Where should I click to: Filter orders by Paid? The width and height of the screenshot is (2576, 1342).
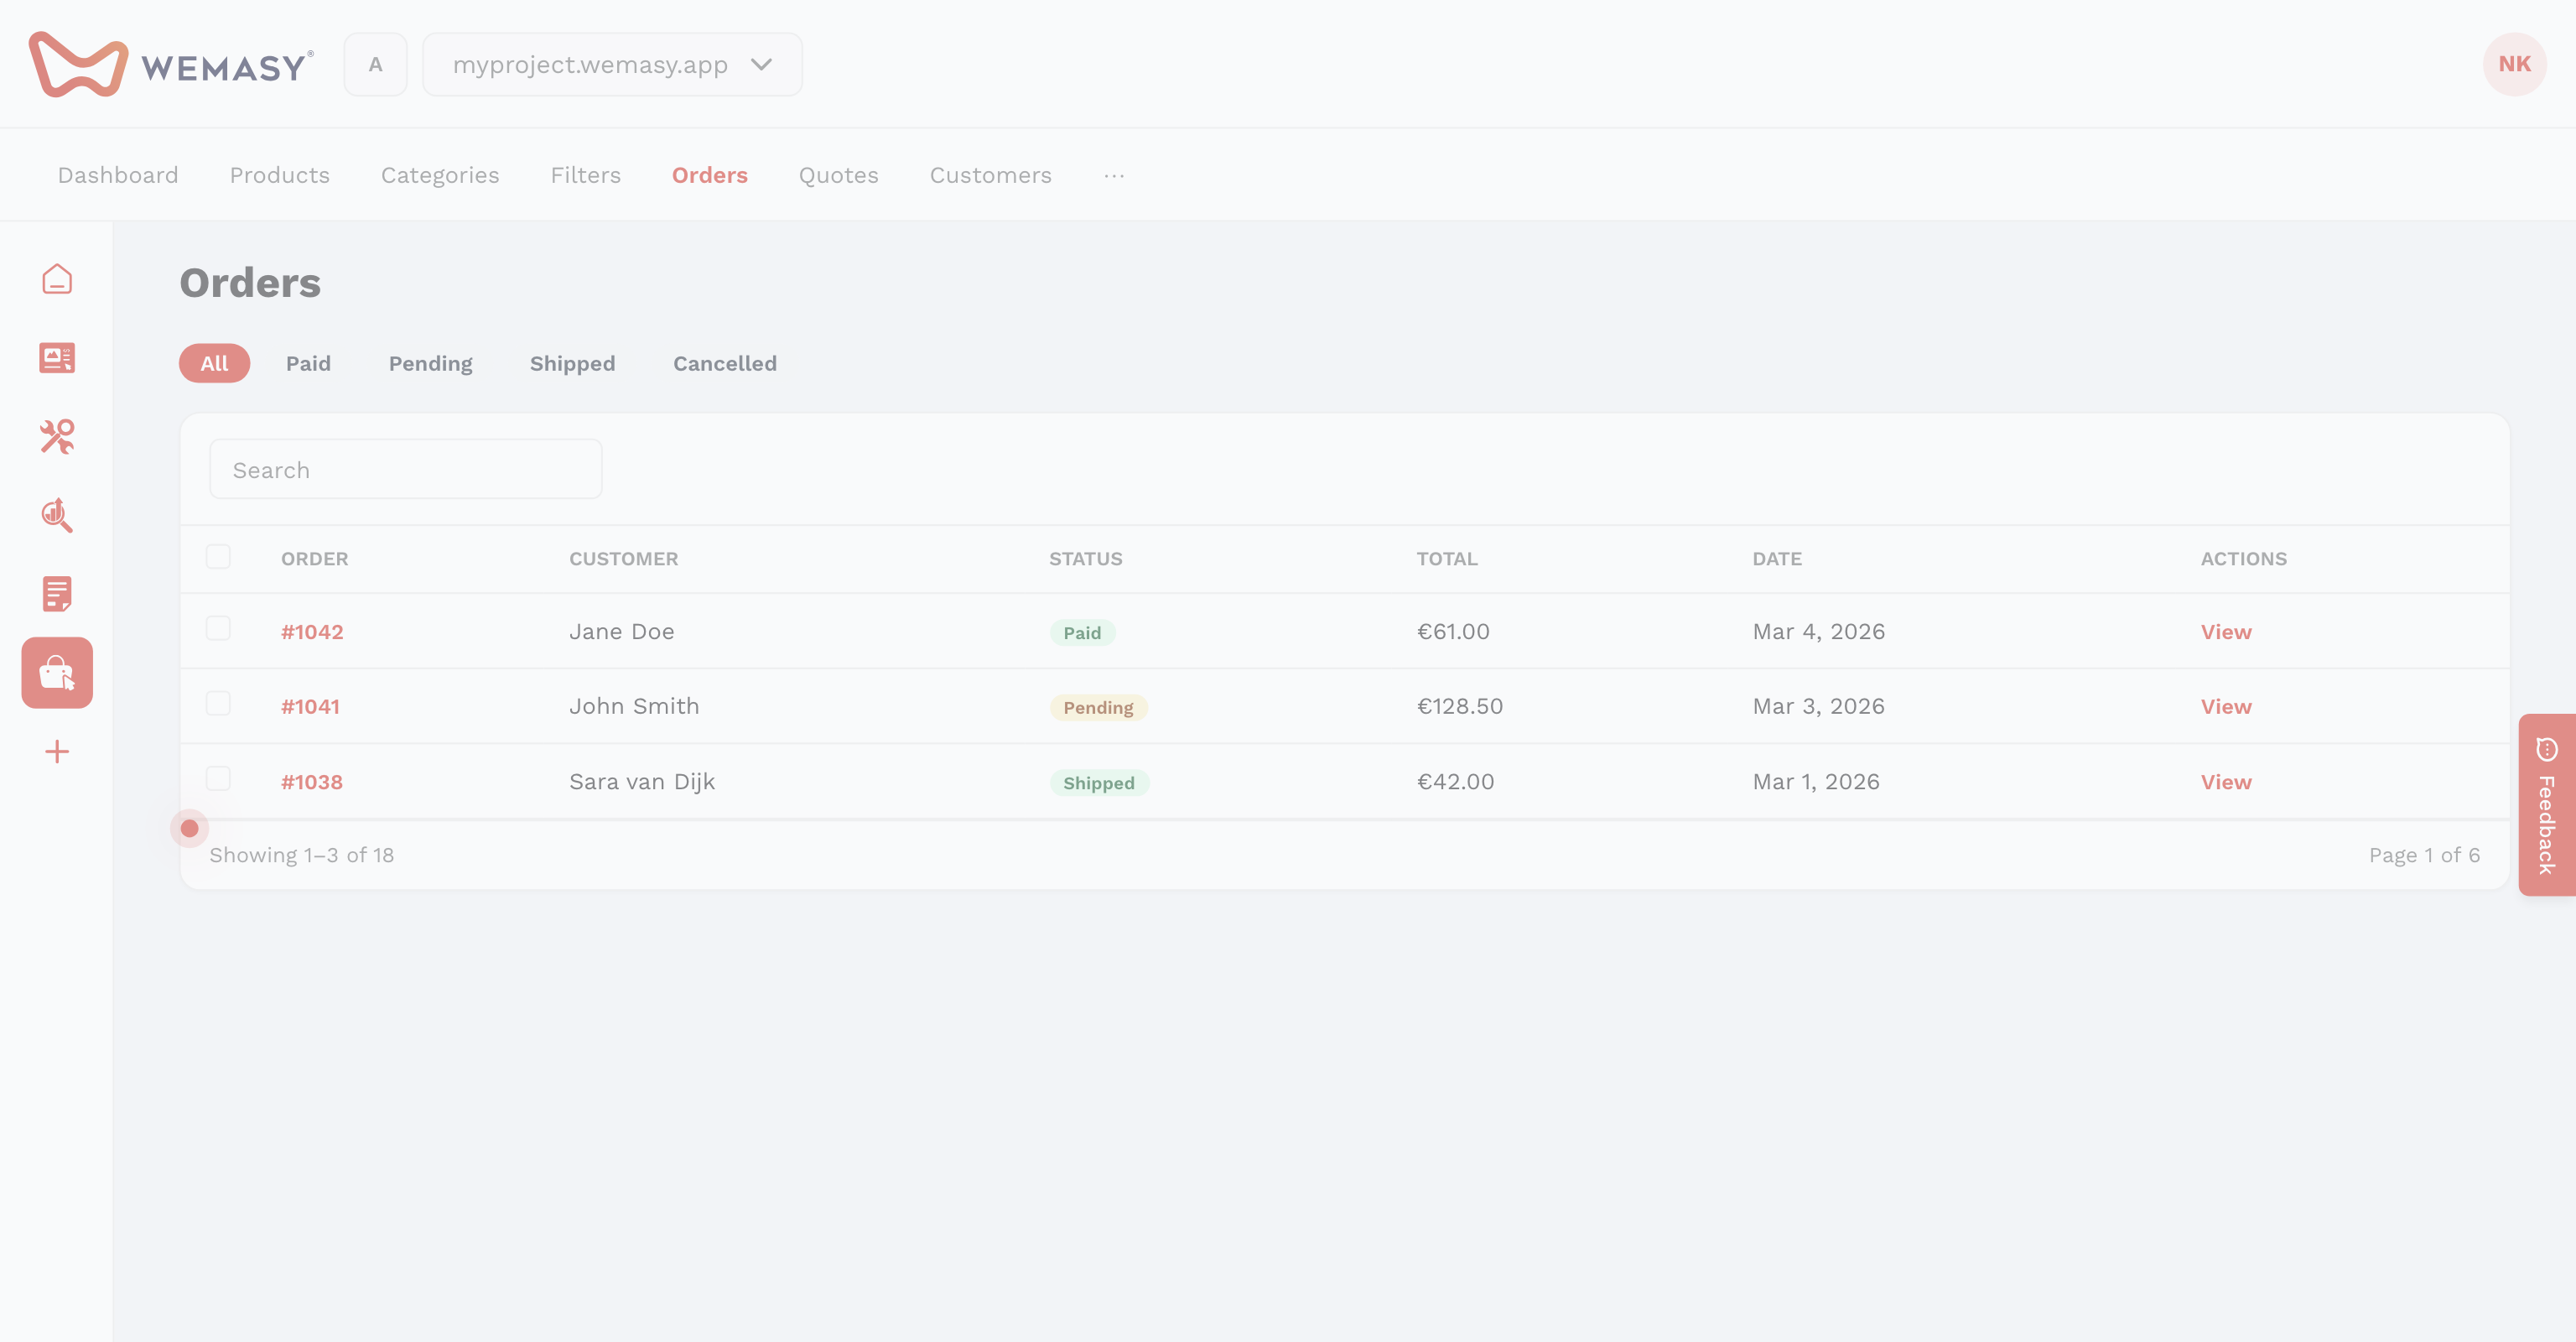point(308,363)
